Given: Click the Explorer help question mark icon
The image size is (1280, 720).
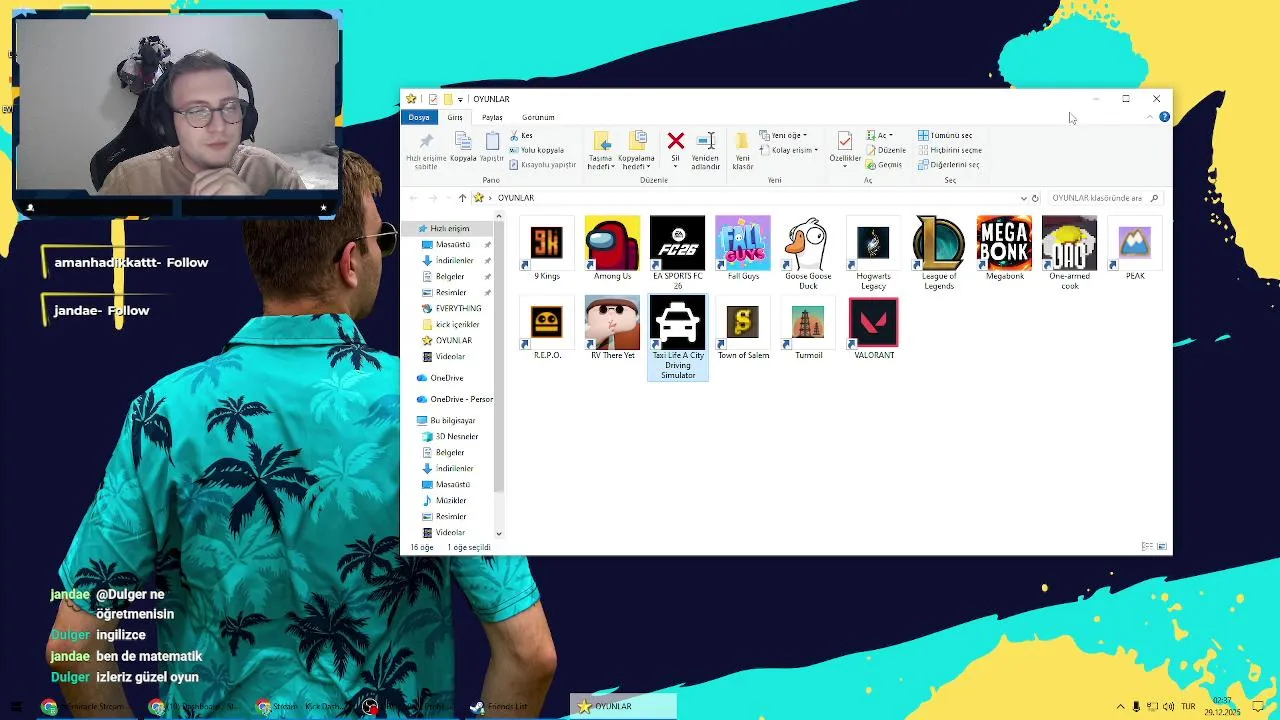Looking at the screenshot, I should 1164,117.
